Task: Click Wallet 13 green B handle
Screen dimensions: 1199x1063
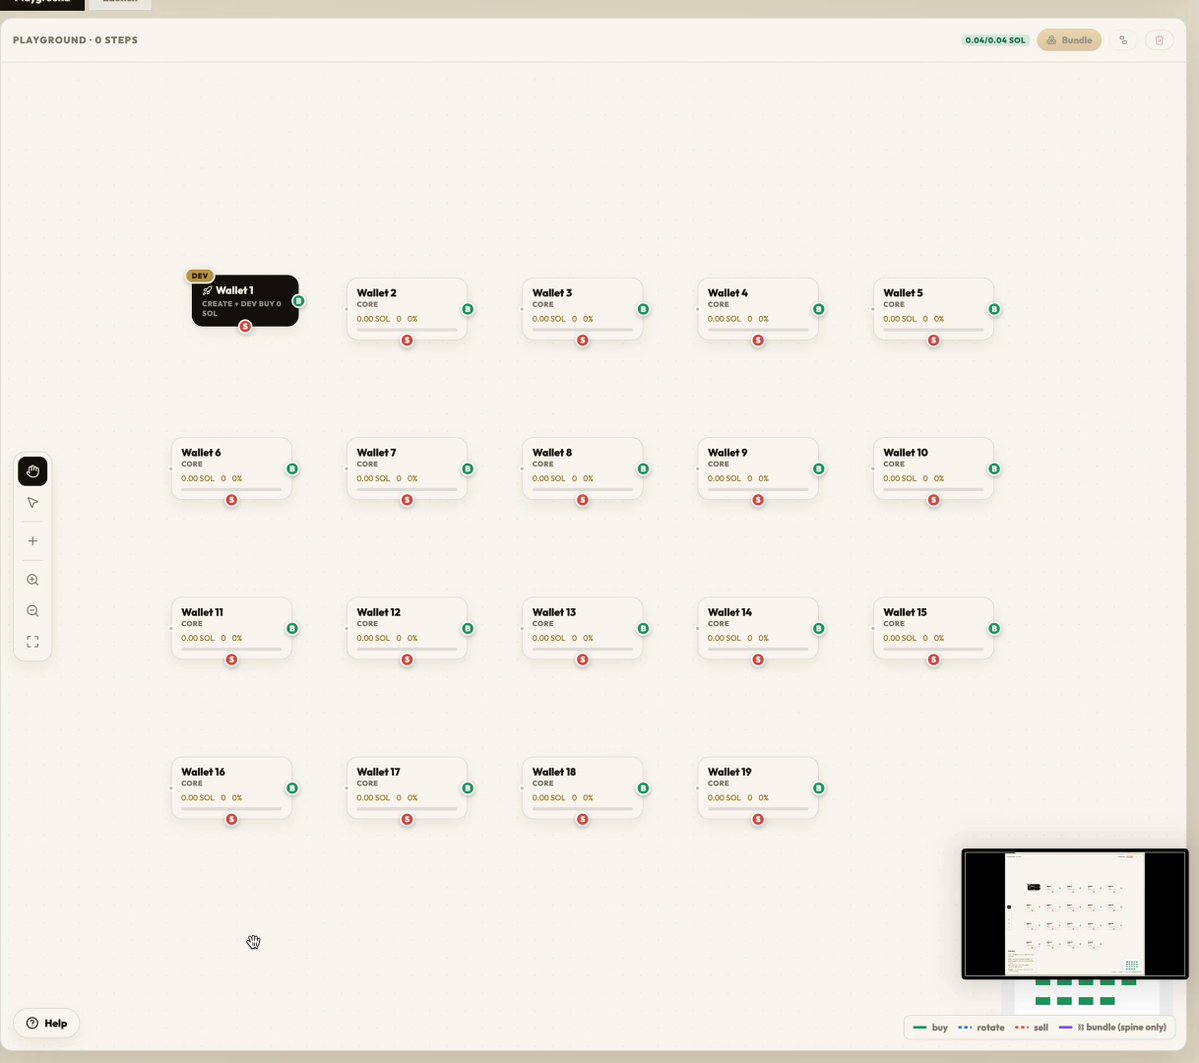Action: pyautogui.click(x=643, y=629)
